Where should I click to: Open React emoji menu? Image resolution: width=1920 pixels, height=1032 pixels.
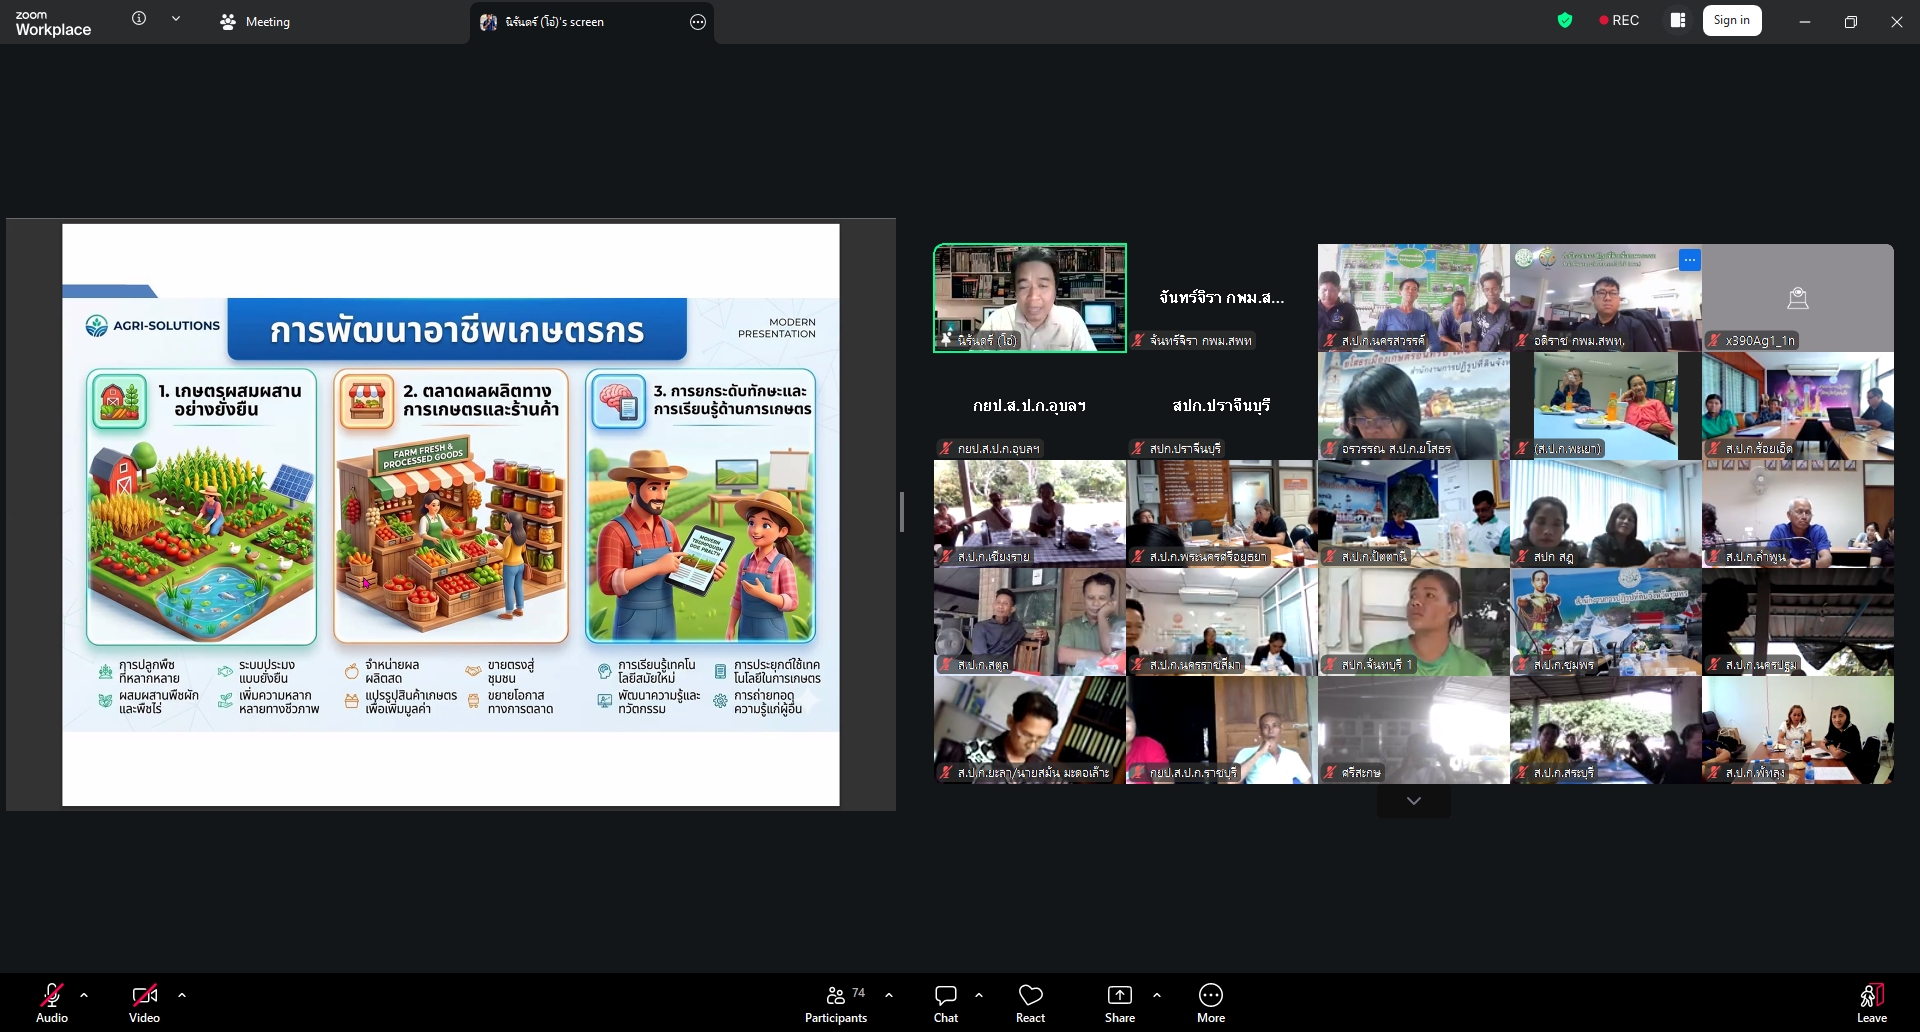1030,1003
